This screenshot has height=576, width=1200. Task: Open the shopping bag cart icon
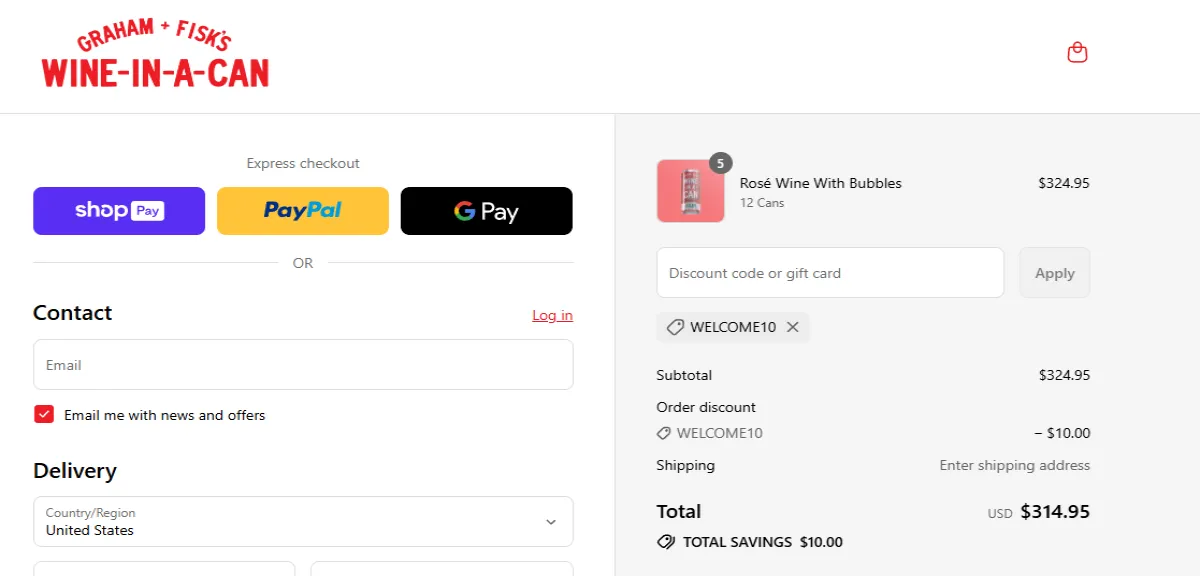coord(1077,51)
